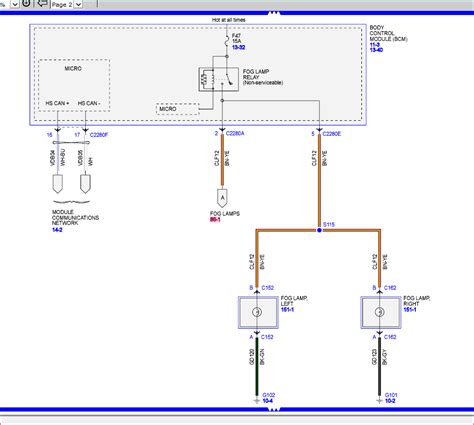Click the BK-GY wire color label
Image resolution: width=474 pixels, height=425 pixels.
pos(385,357)
